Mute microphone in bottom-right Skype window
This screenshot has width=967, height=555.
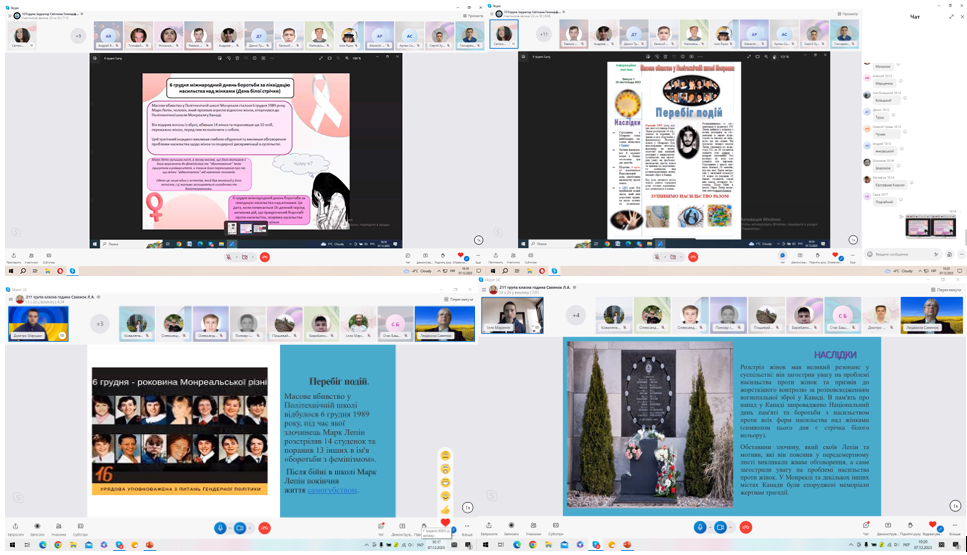[699, 527]
